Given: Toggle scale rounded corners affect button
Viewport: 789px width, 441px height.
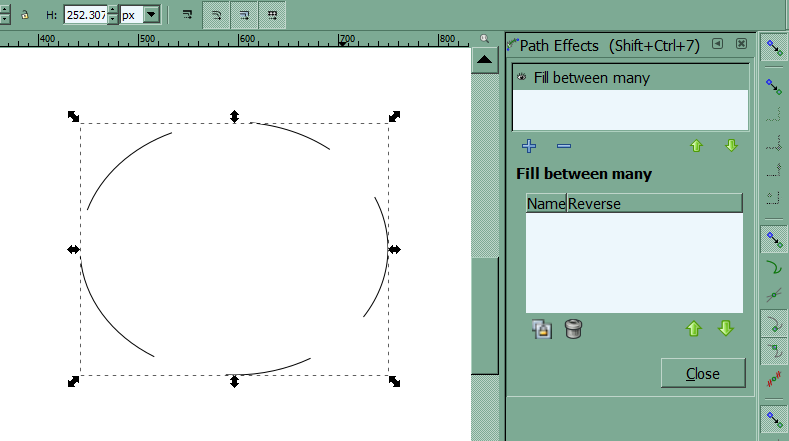Looking at the screenshot, I should (x=216, y=16).
